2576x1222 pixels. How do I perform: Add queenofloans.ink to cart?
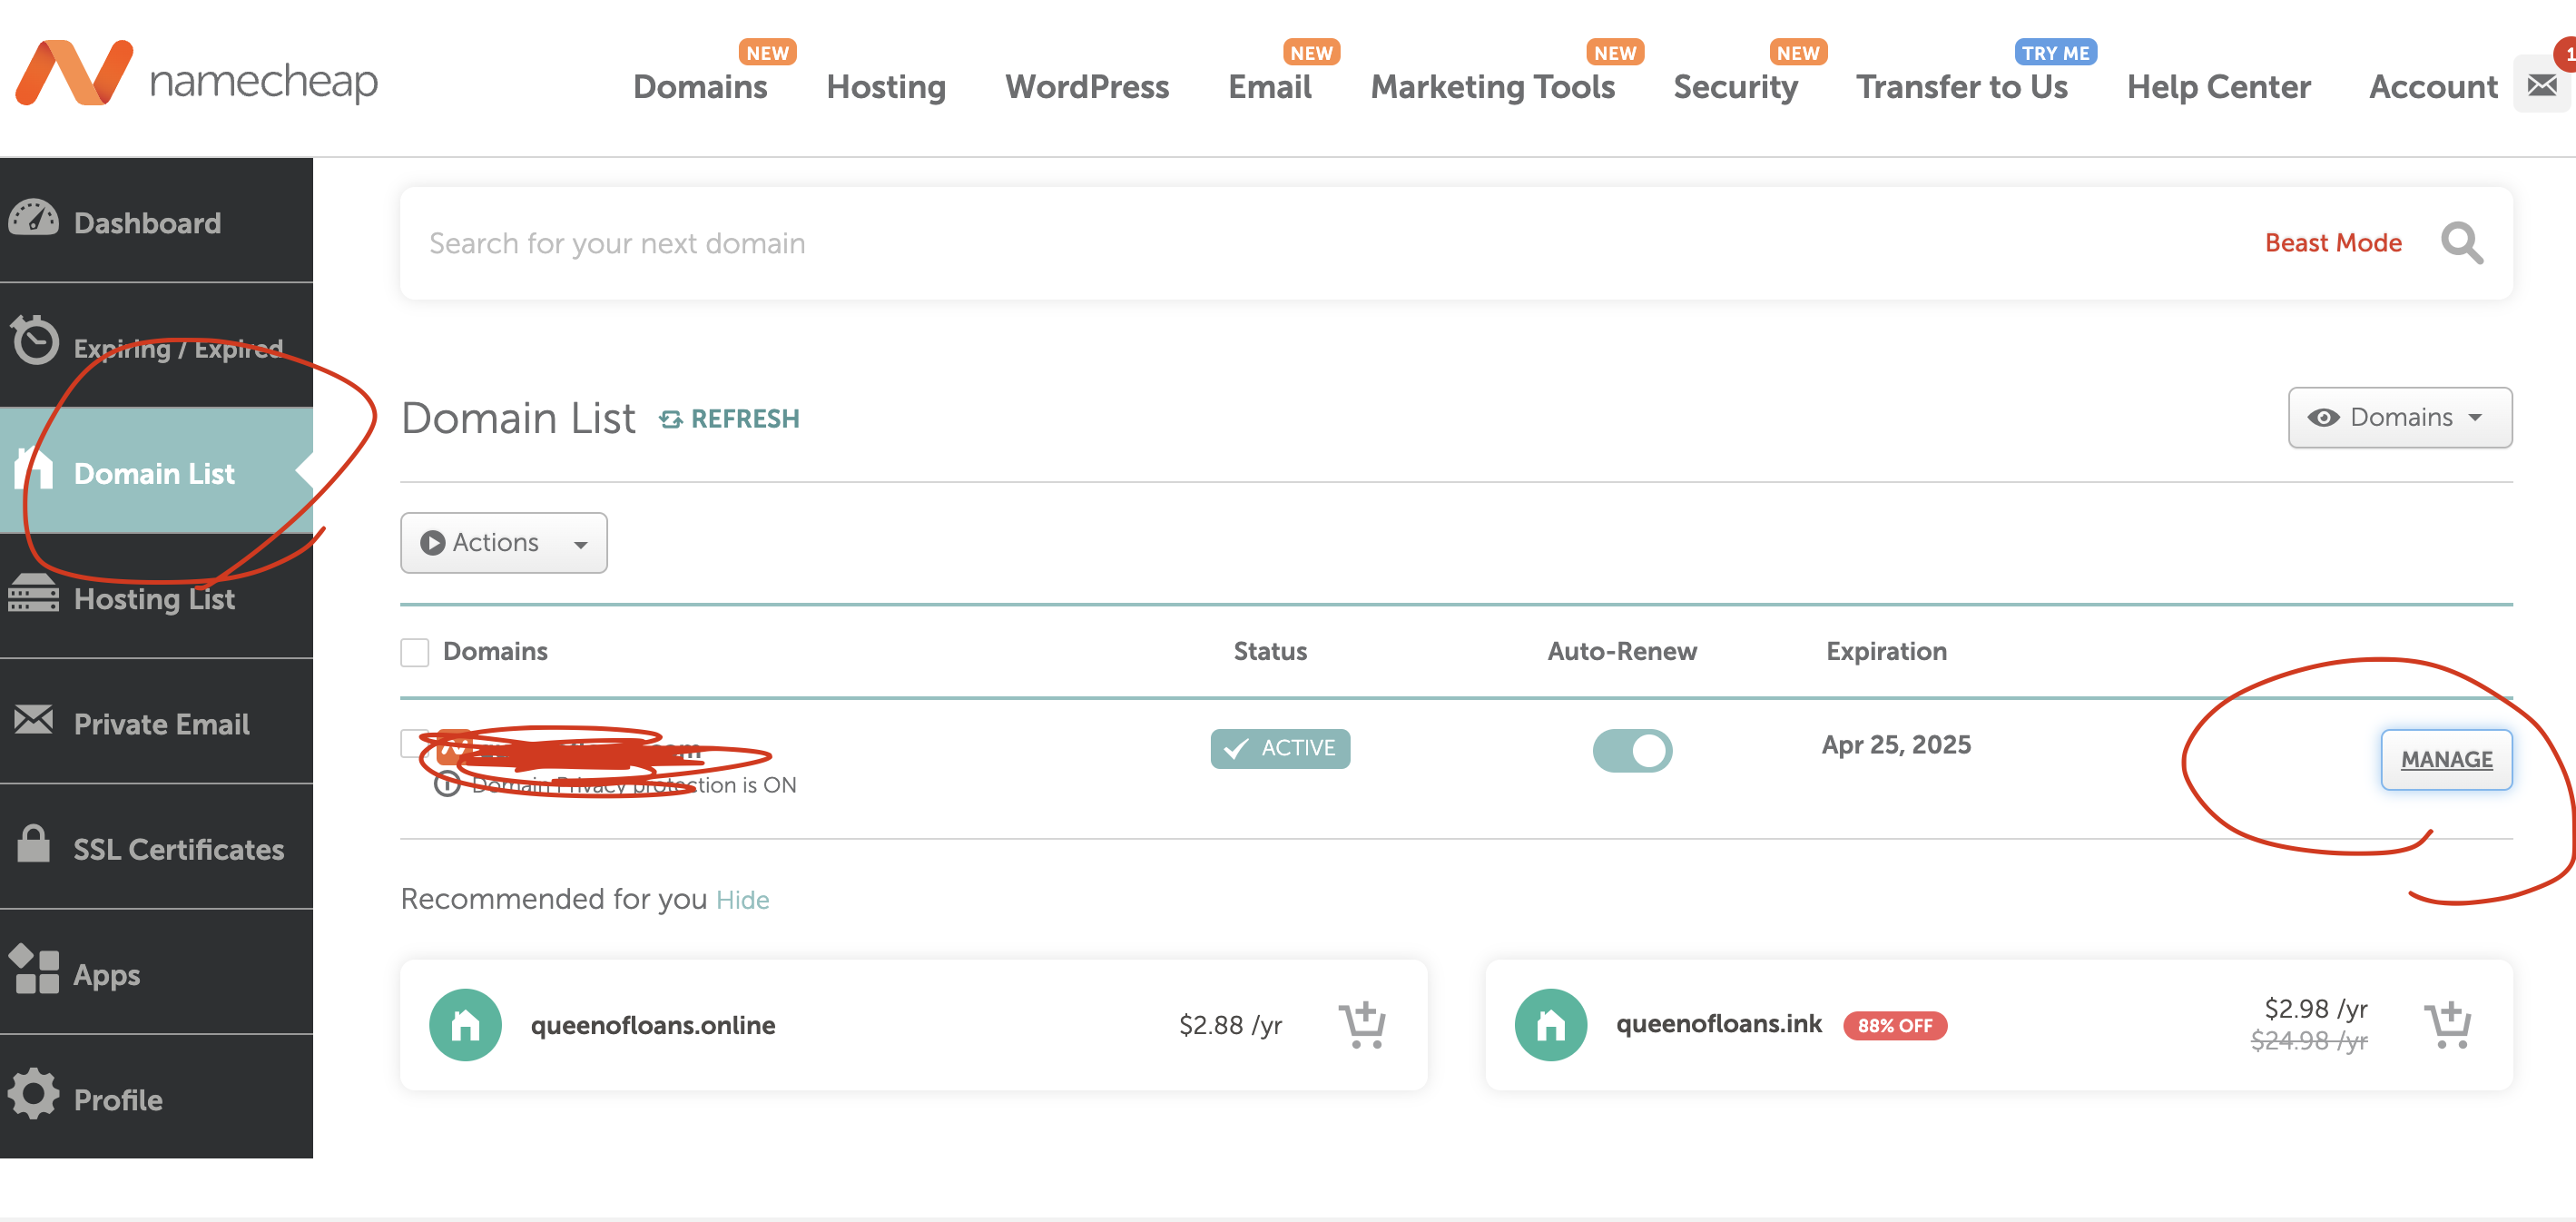[x=2447, y=1025]
